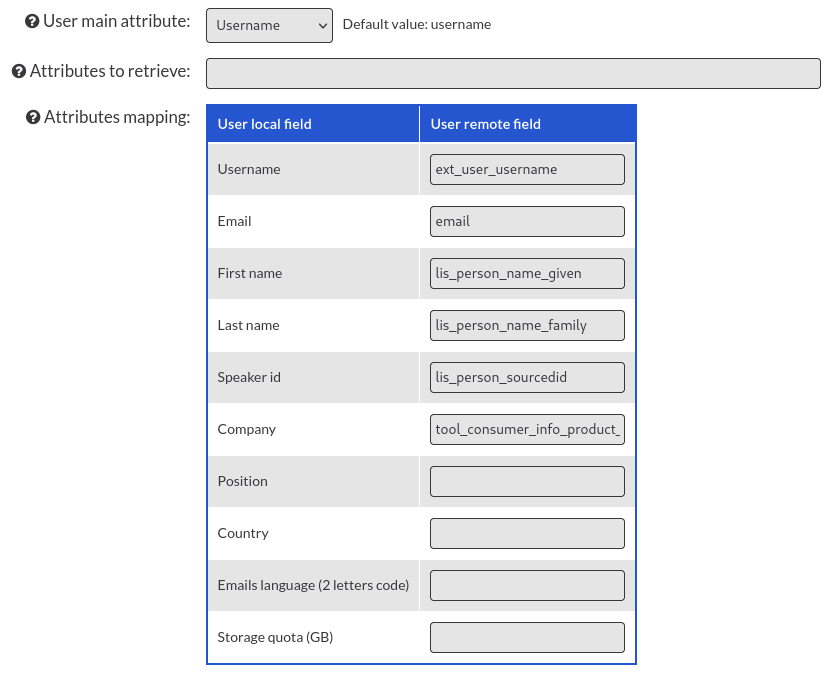Click the 'Country' local field cell
The image size is (833, 675).
(x=313, y=534)
